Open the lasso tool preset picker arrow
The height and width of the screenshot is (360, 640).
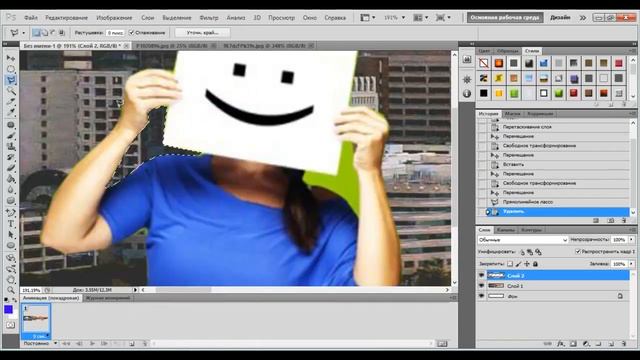coord(23,33)
